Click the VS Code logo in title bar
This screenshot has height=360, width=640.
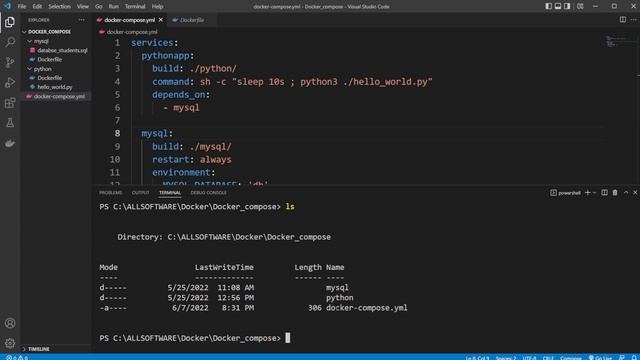pyautogui.click(x=7, y=6)
